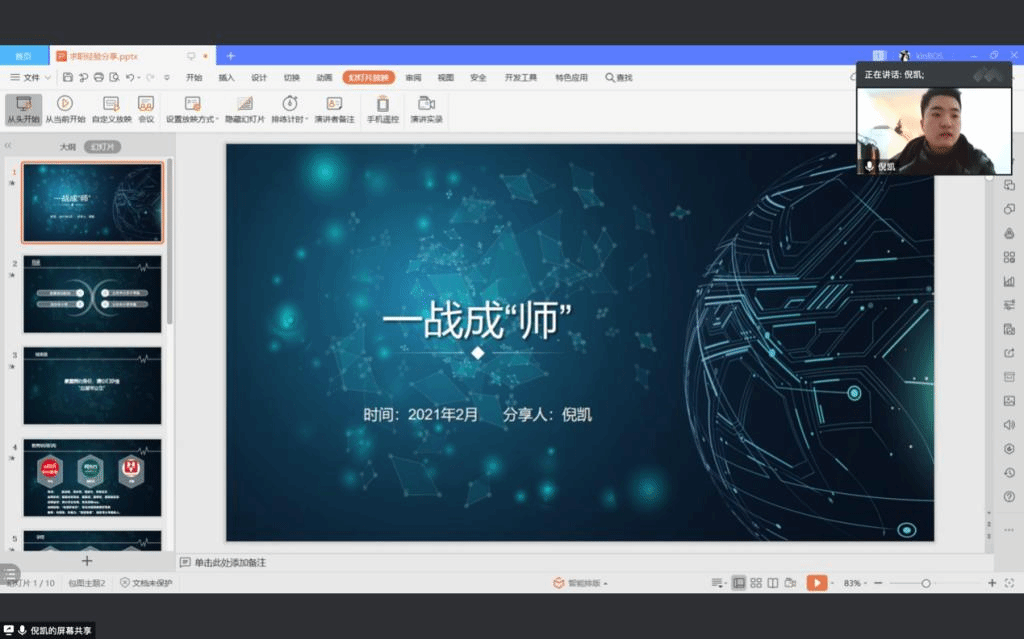The width and height of the screenshot is (1024, 639).
Task: Open 自定义放映 custom show tool
Action: point(111,103)
